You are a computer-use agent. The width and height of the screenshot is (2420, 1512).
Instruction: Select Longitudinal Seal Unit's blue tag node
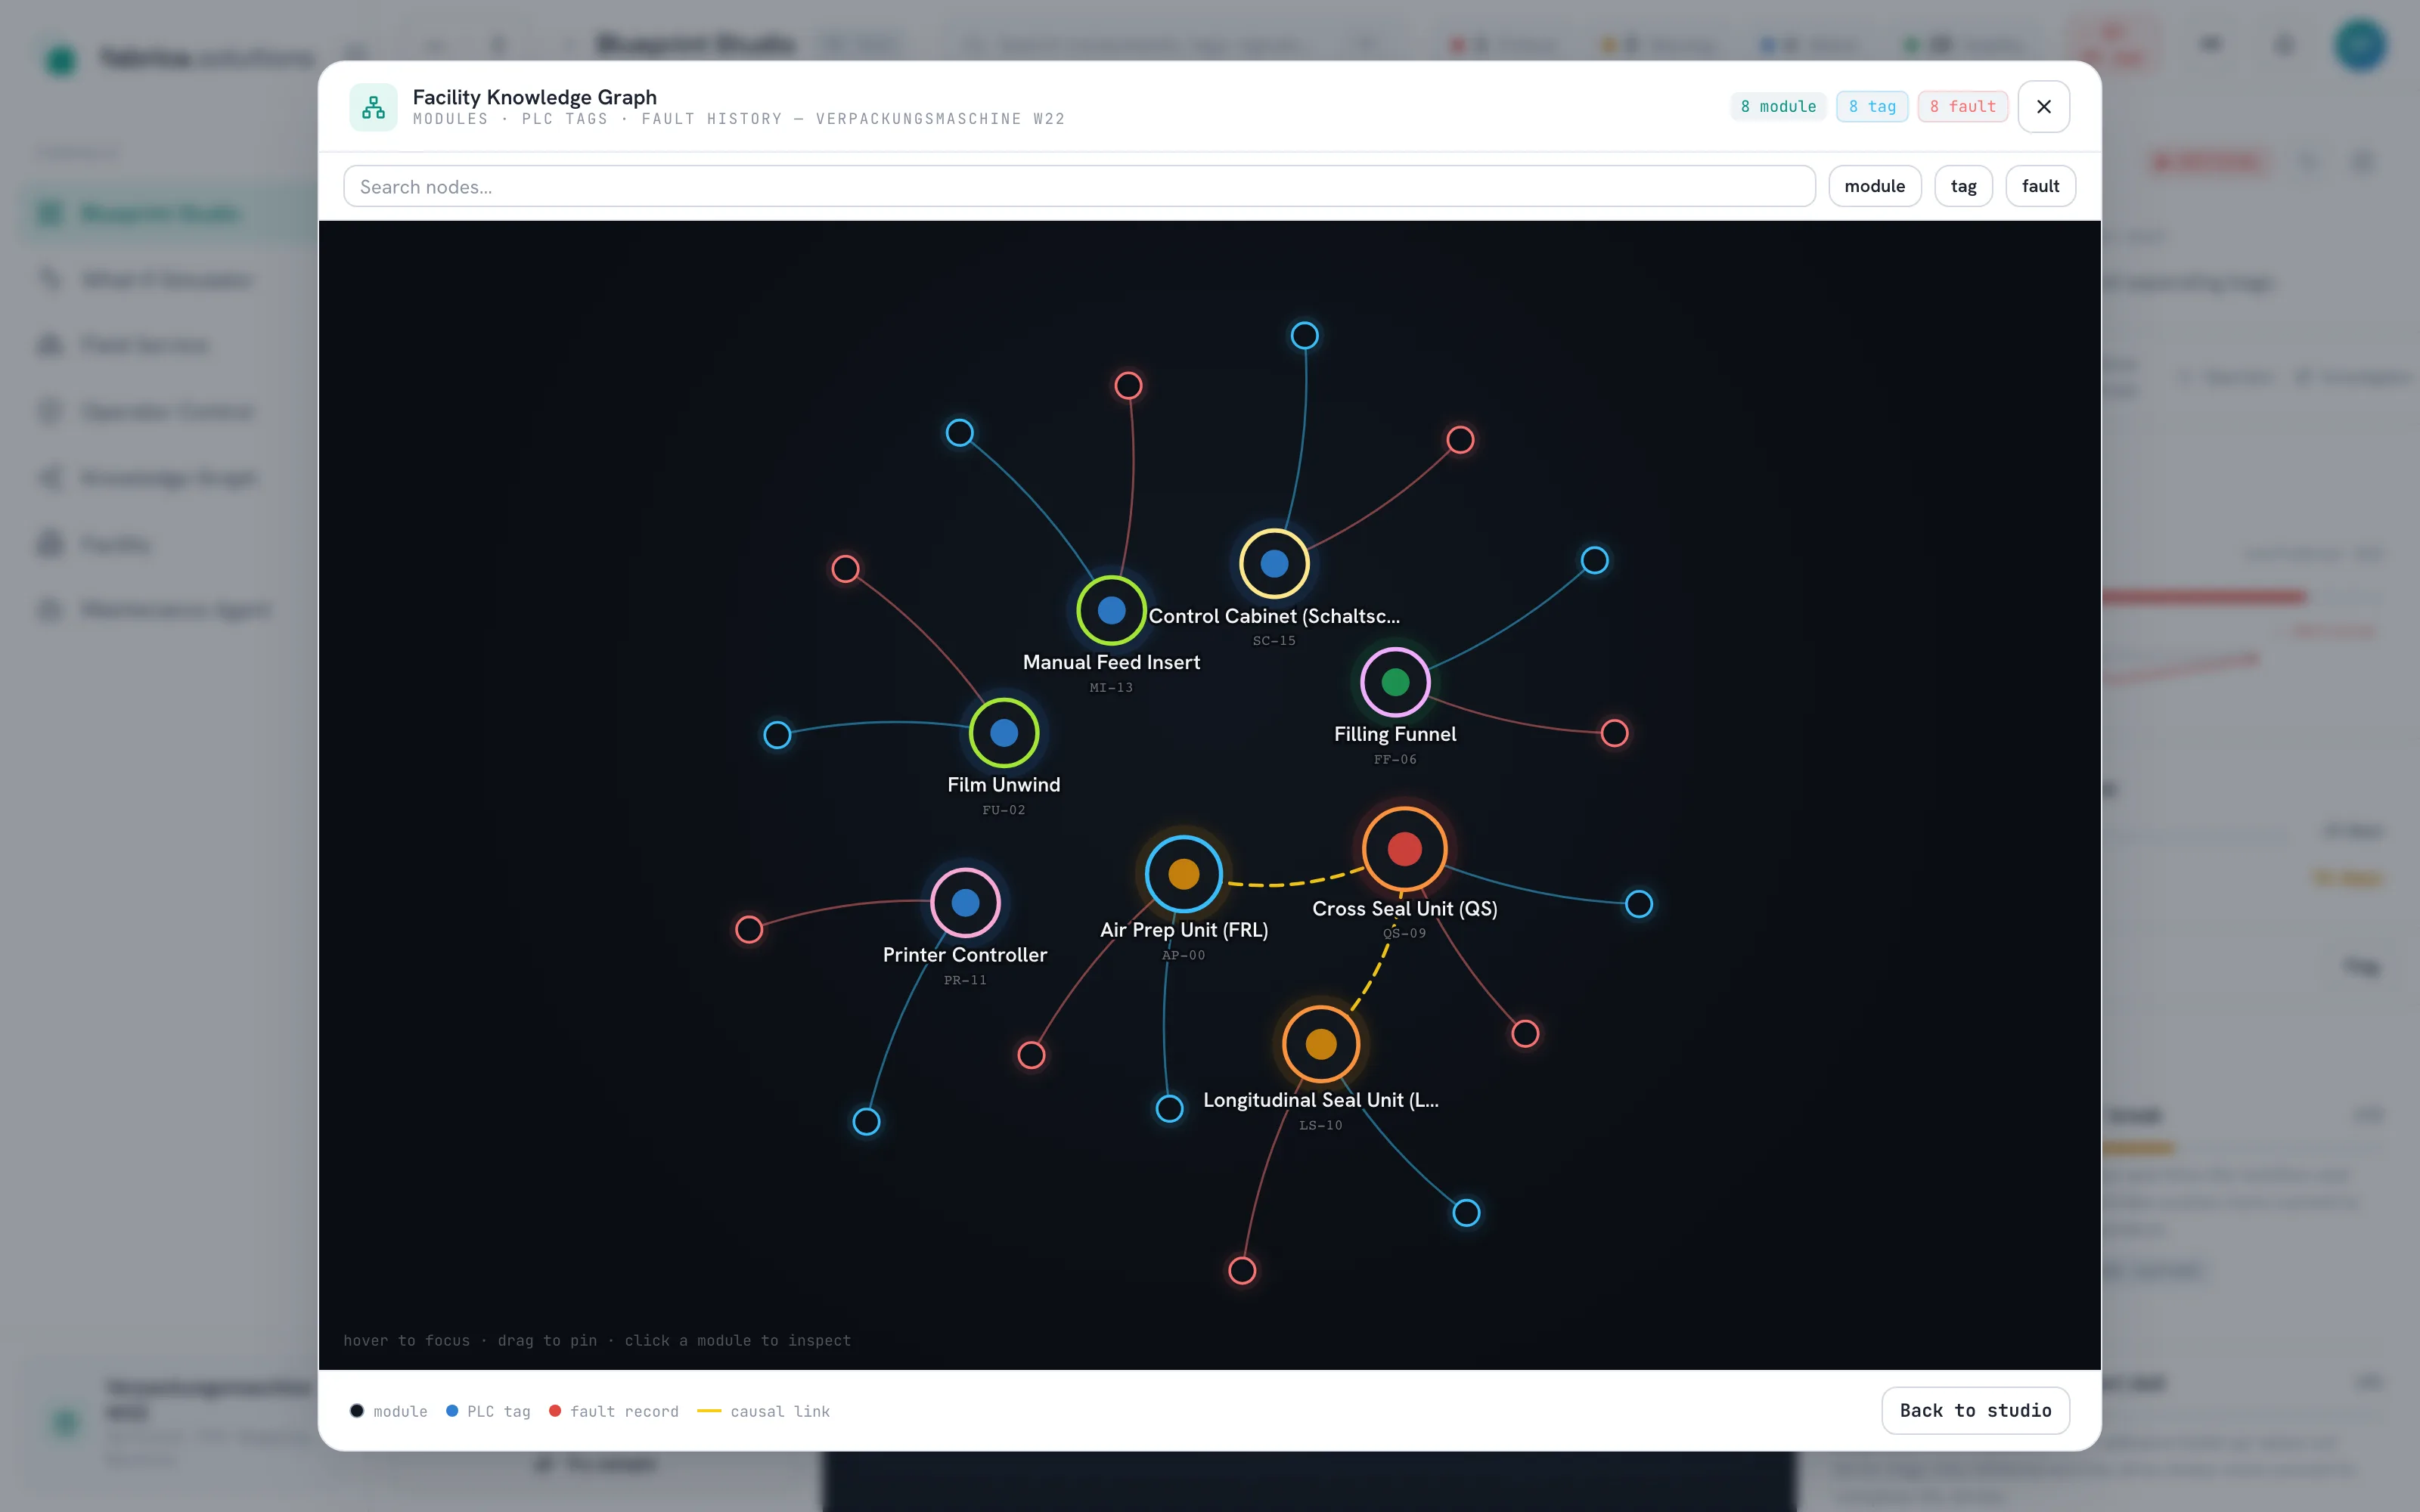(1466, 1213)
